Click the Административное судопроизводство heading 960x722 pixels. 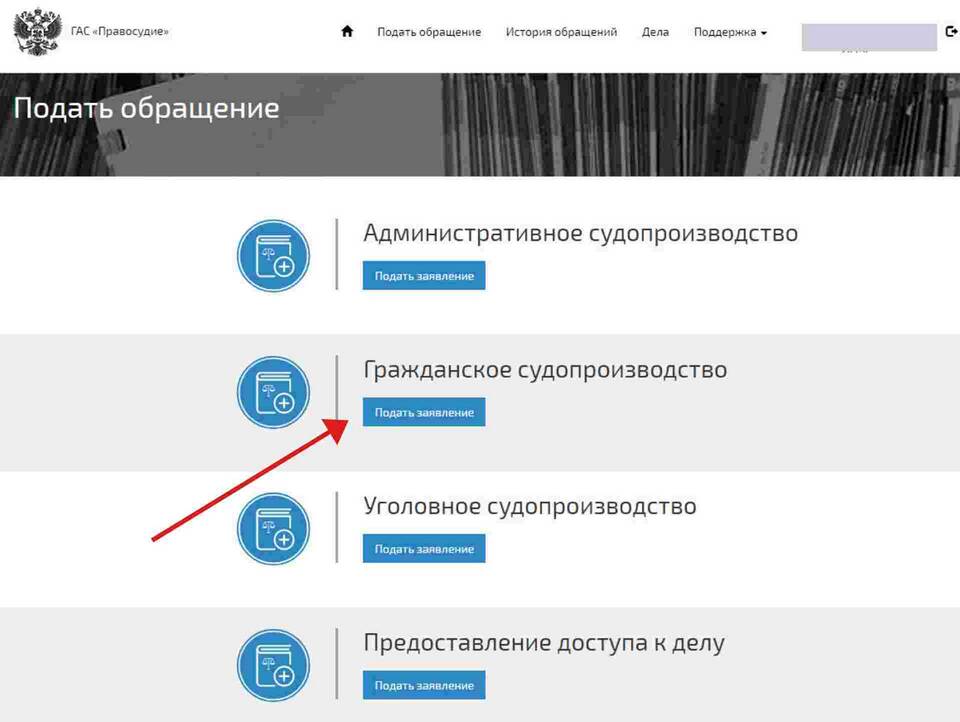(x=580, y=233)
